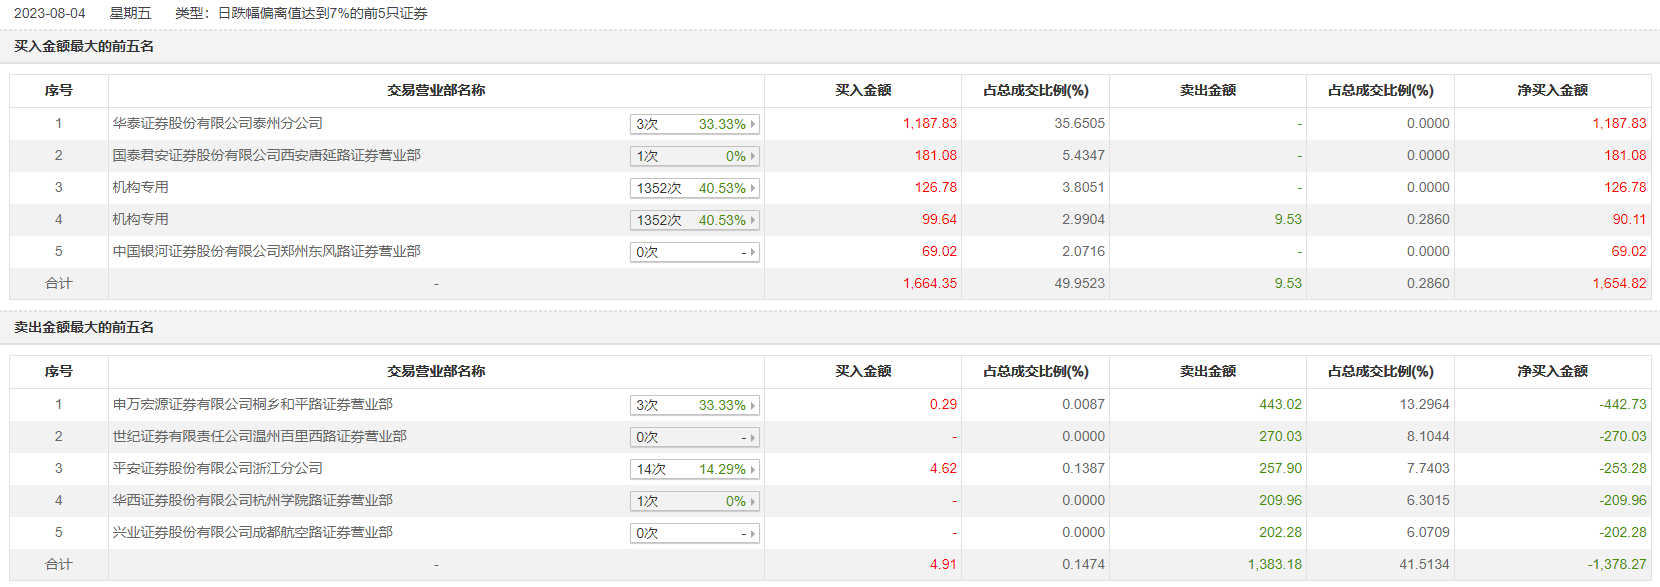This screenshot has width=1660, height=587.
Task: Expand 国泰君安西安唐延路 1次 0% dropdown
Action: pos(694,156)
